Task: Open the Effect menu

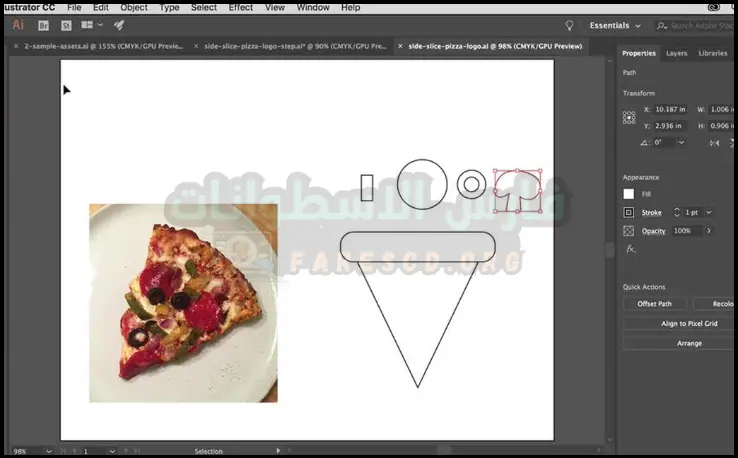Action: (x=241, y=7)
